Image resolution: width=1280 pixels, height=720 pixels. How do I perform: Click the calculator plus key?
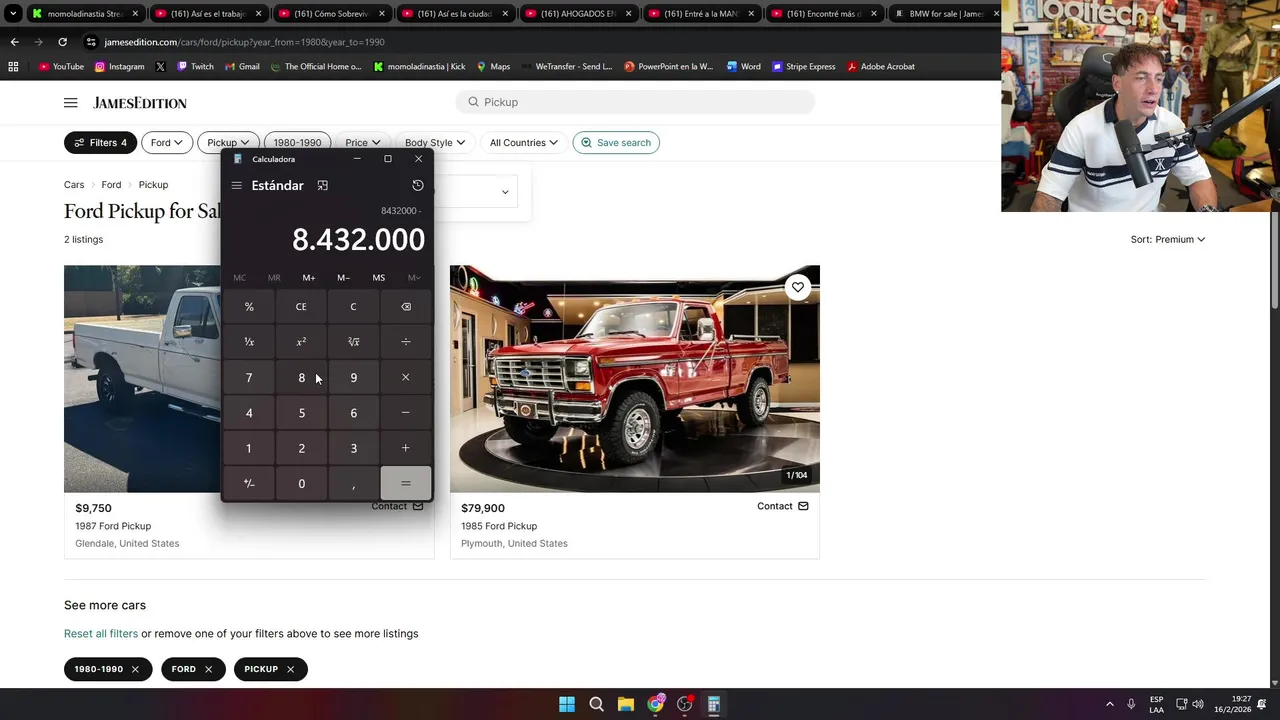(405, 448)
